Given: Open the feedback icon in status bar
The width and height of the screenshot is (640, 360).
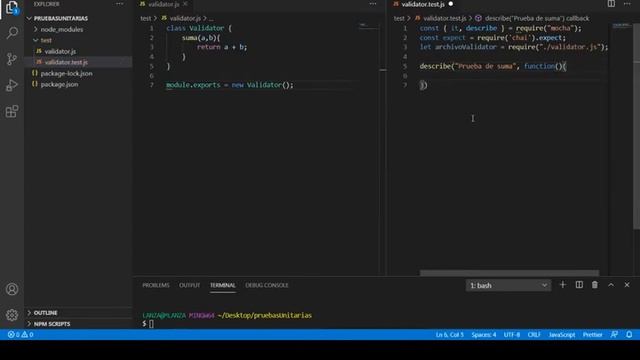Looking at the screenshot, I should point(614,335).
